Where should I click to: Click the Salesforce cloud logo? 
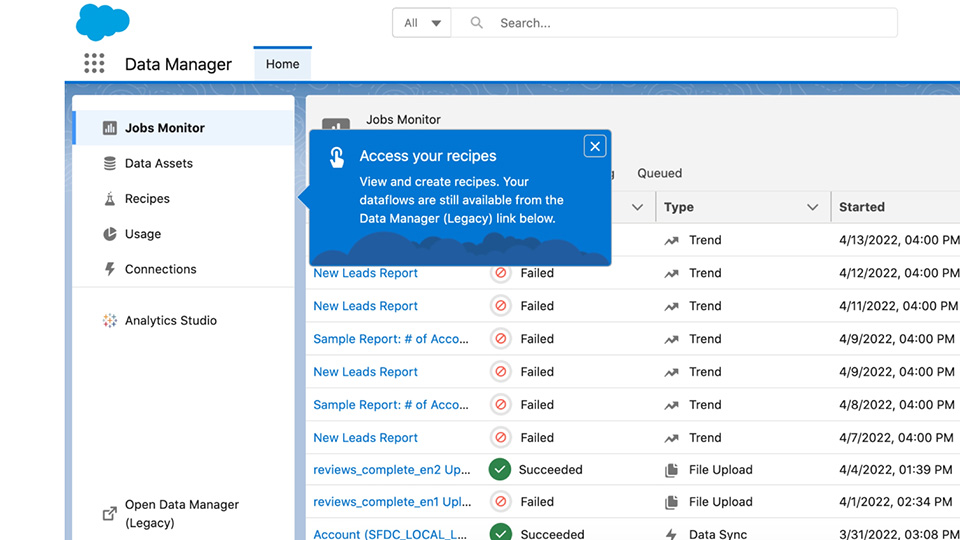point(103,22)
